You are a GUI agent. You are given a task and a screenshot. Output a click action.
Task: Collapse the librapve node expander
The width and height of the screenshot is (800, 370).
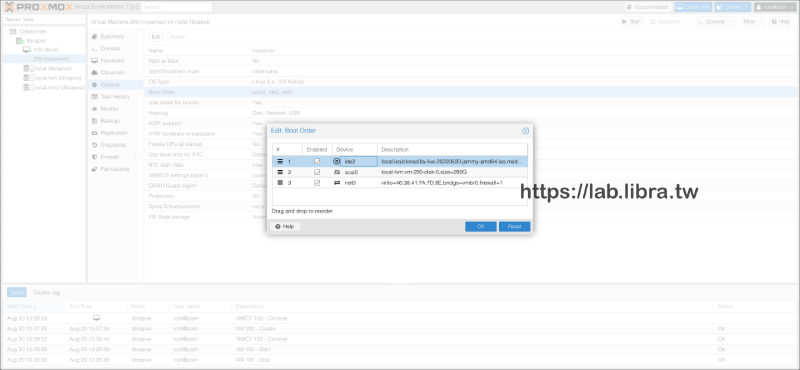click(x=14, y=40)
